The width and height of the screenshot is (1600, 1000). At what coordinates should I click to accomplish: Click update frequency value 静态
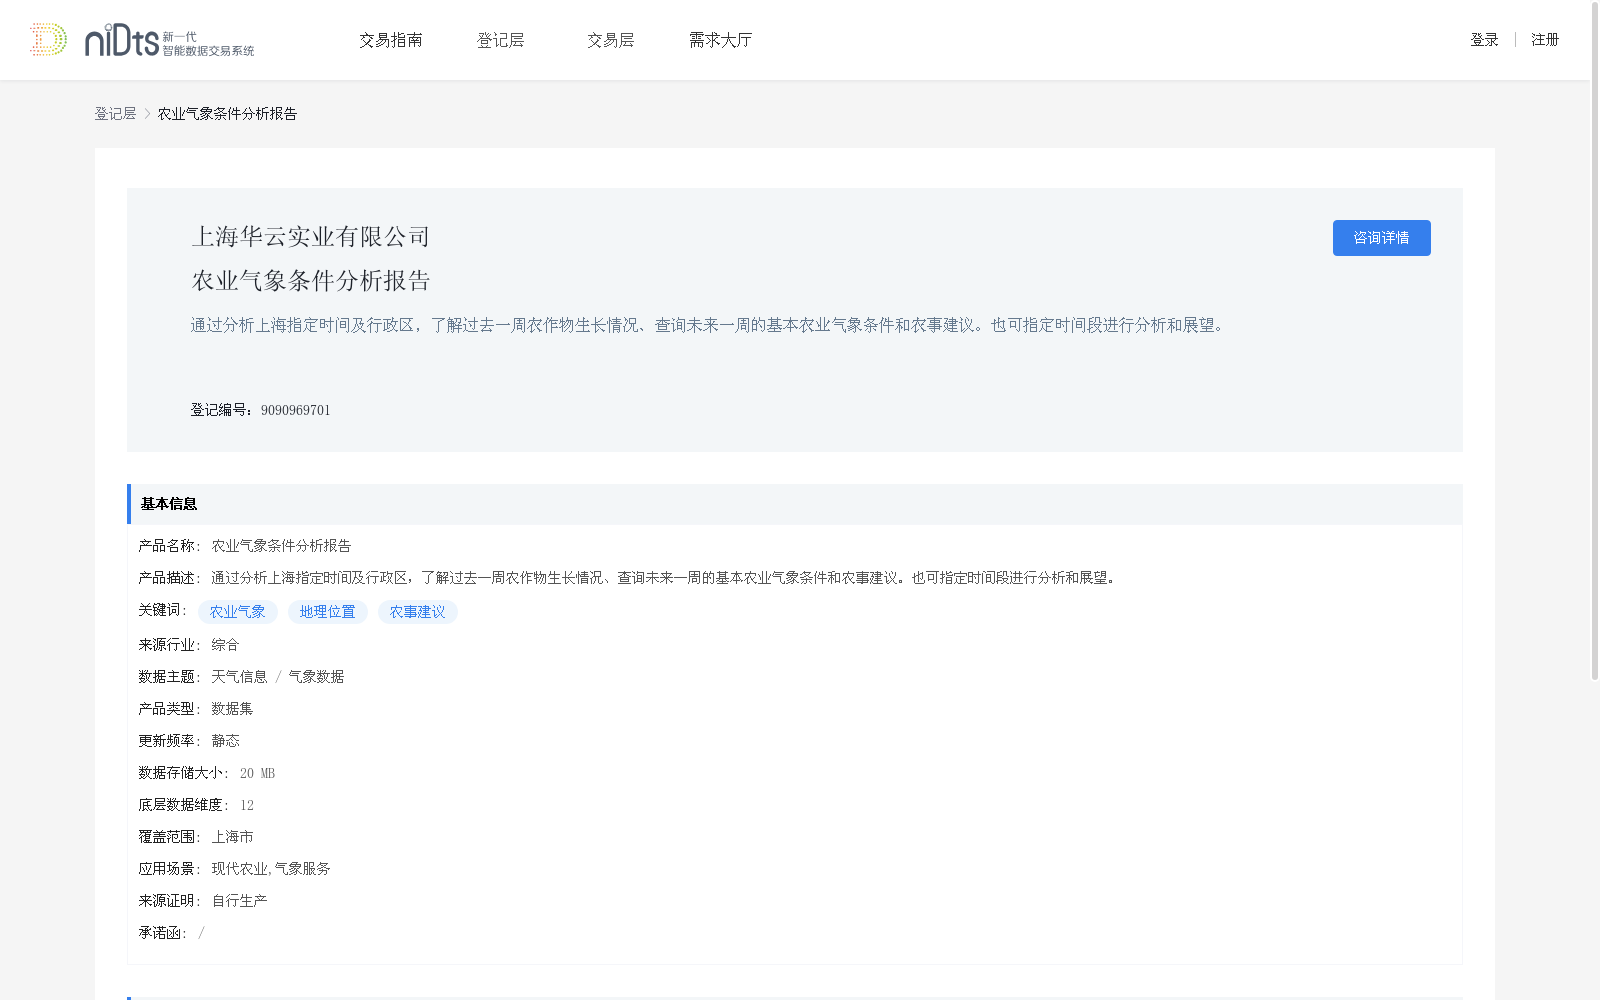point(225,741)
